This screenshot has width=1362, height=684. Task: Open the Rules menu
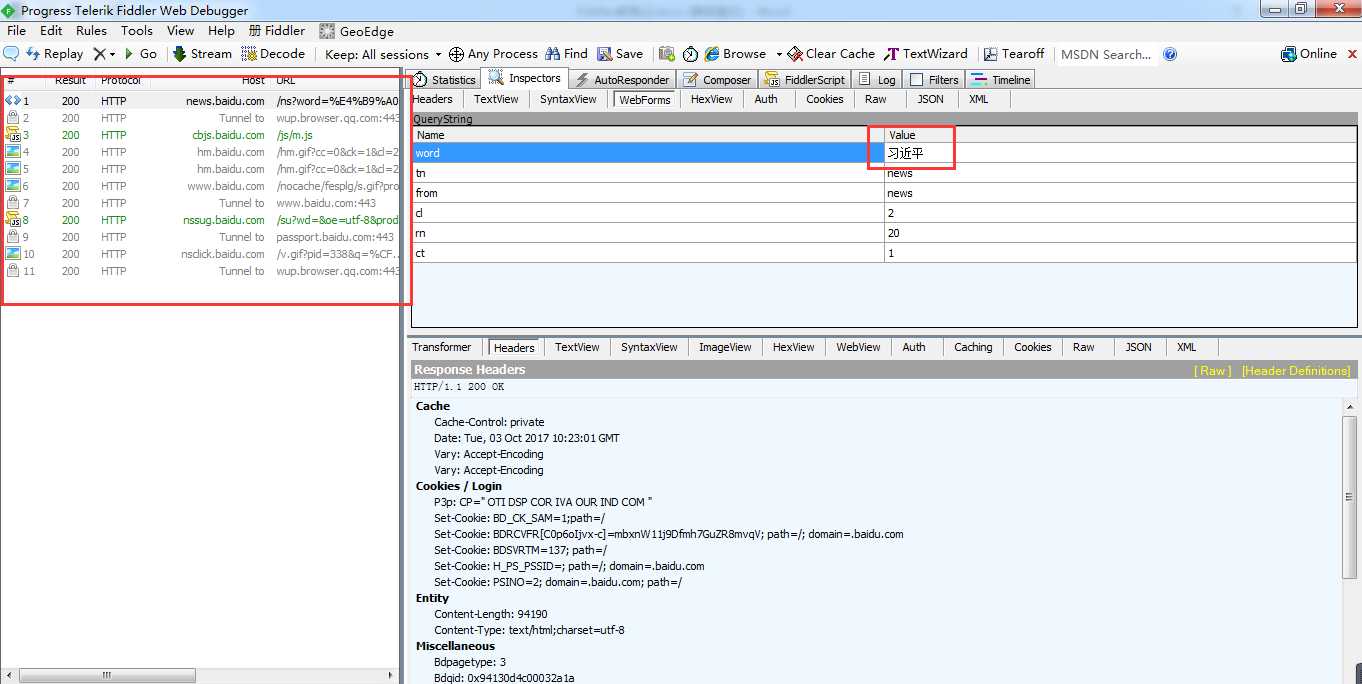pos(91,31)
